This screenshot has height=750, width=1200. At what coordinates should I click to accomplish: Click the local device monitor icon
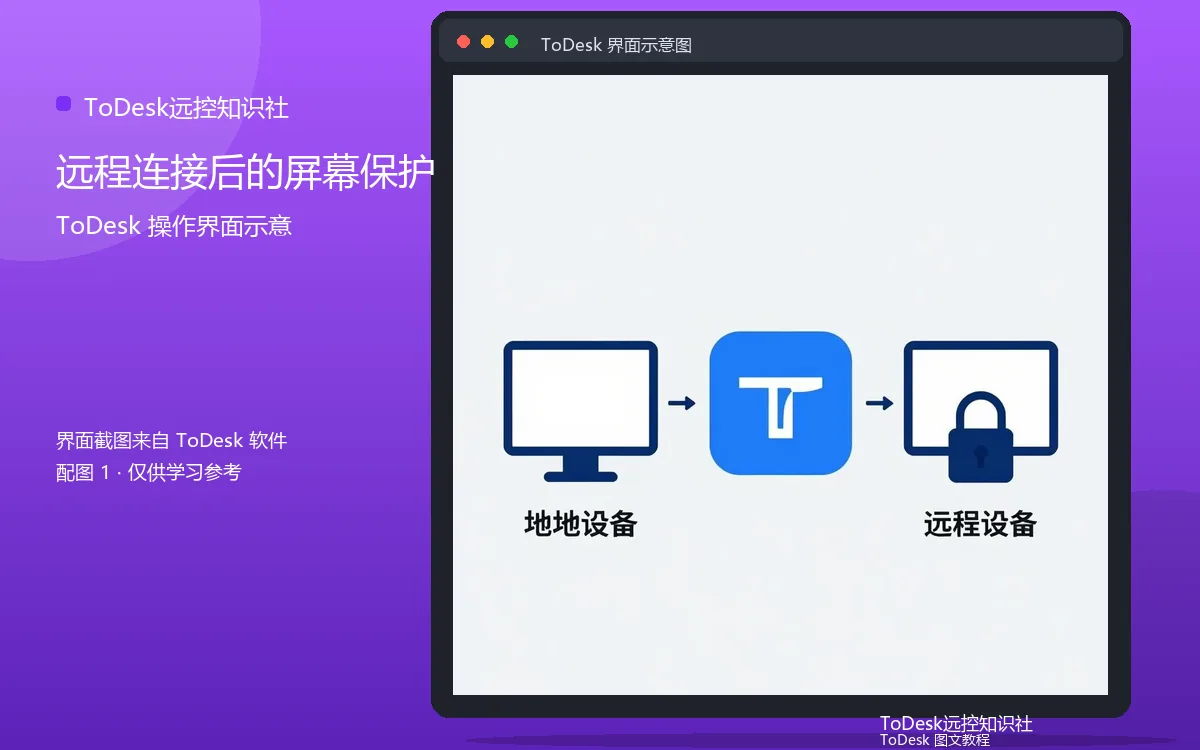click(580, 411)
